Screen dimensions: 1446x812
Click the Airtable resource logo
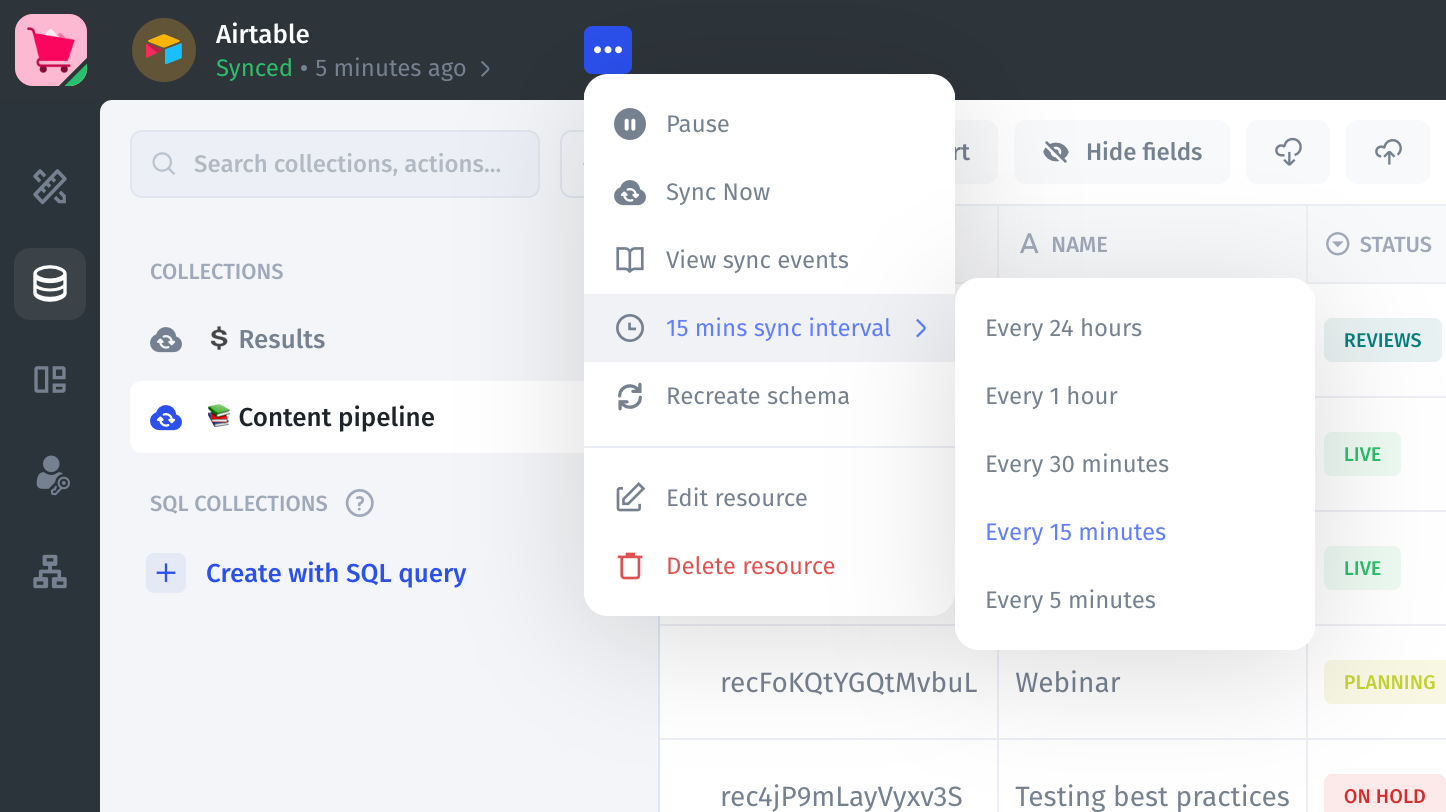164,50
